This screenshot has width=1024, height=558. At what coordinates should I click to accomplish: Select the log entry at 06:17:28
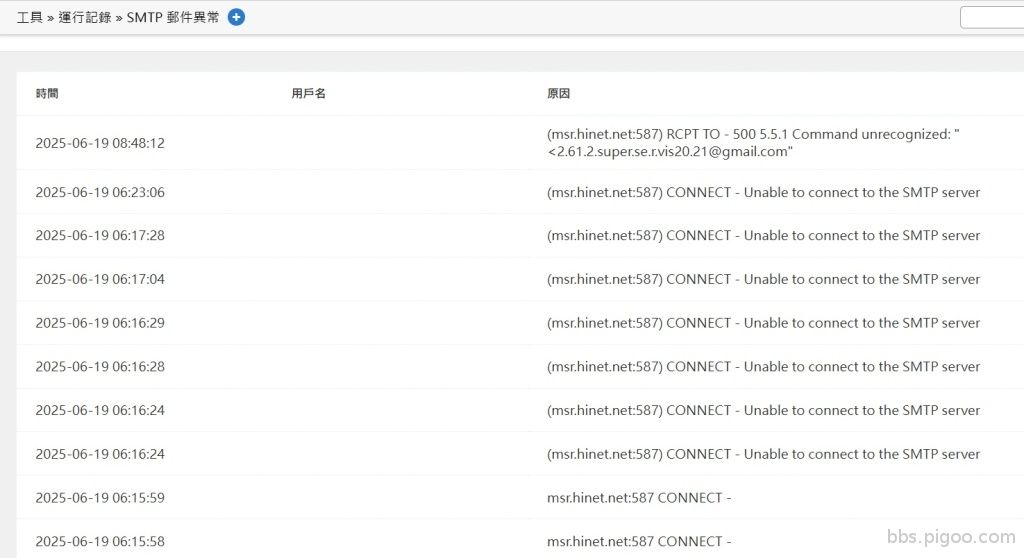(x=520, y=235)
